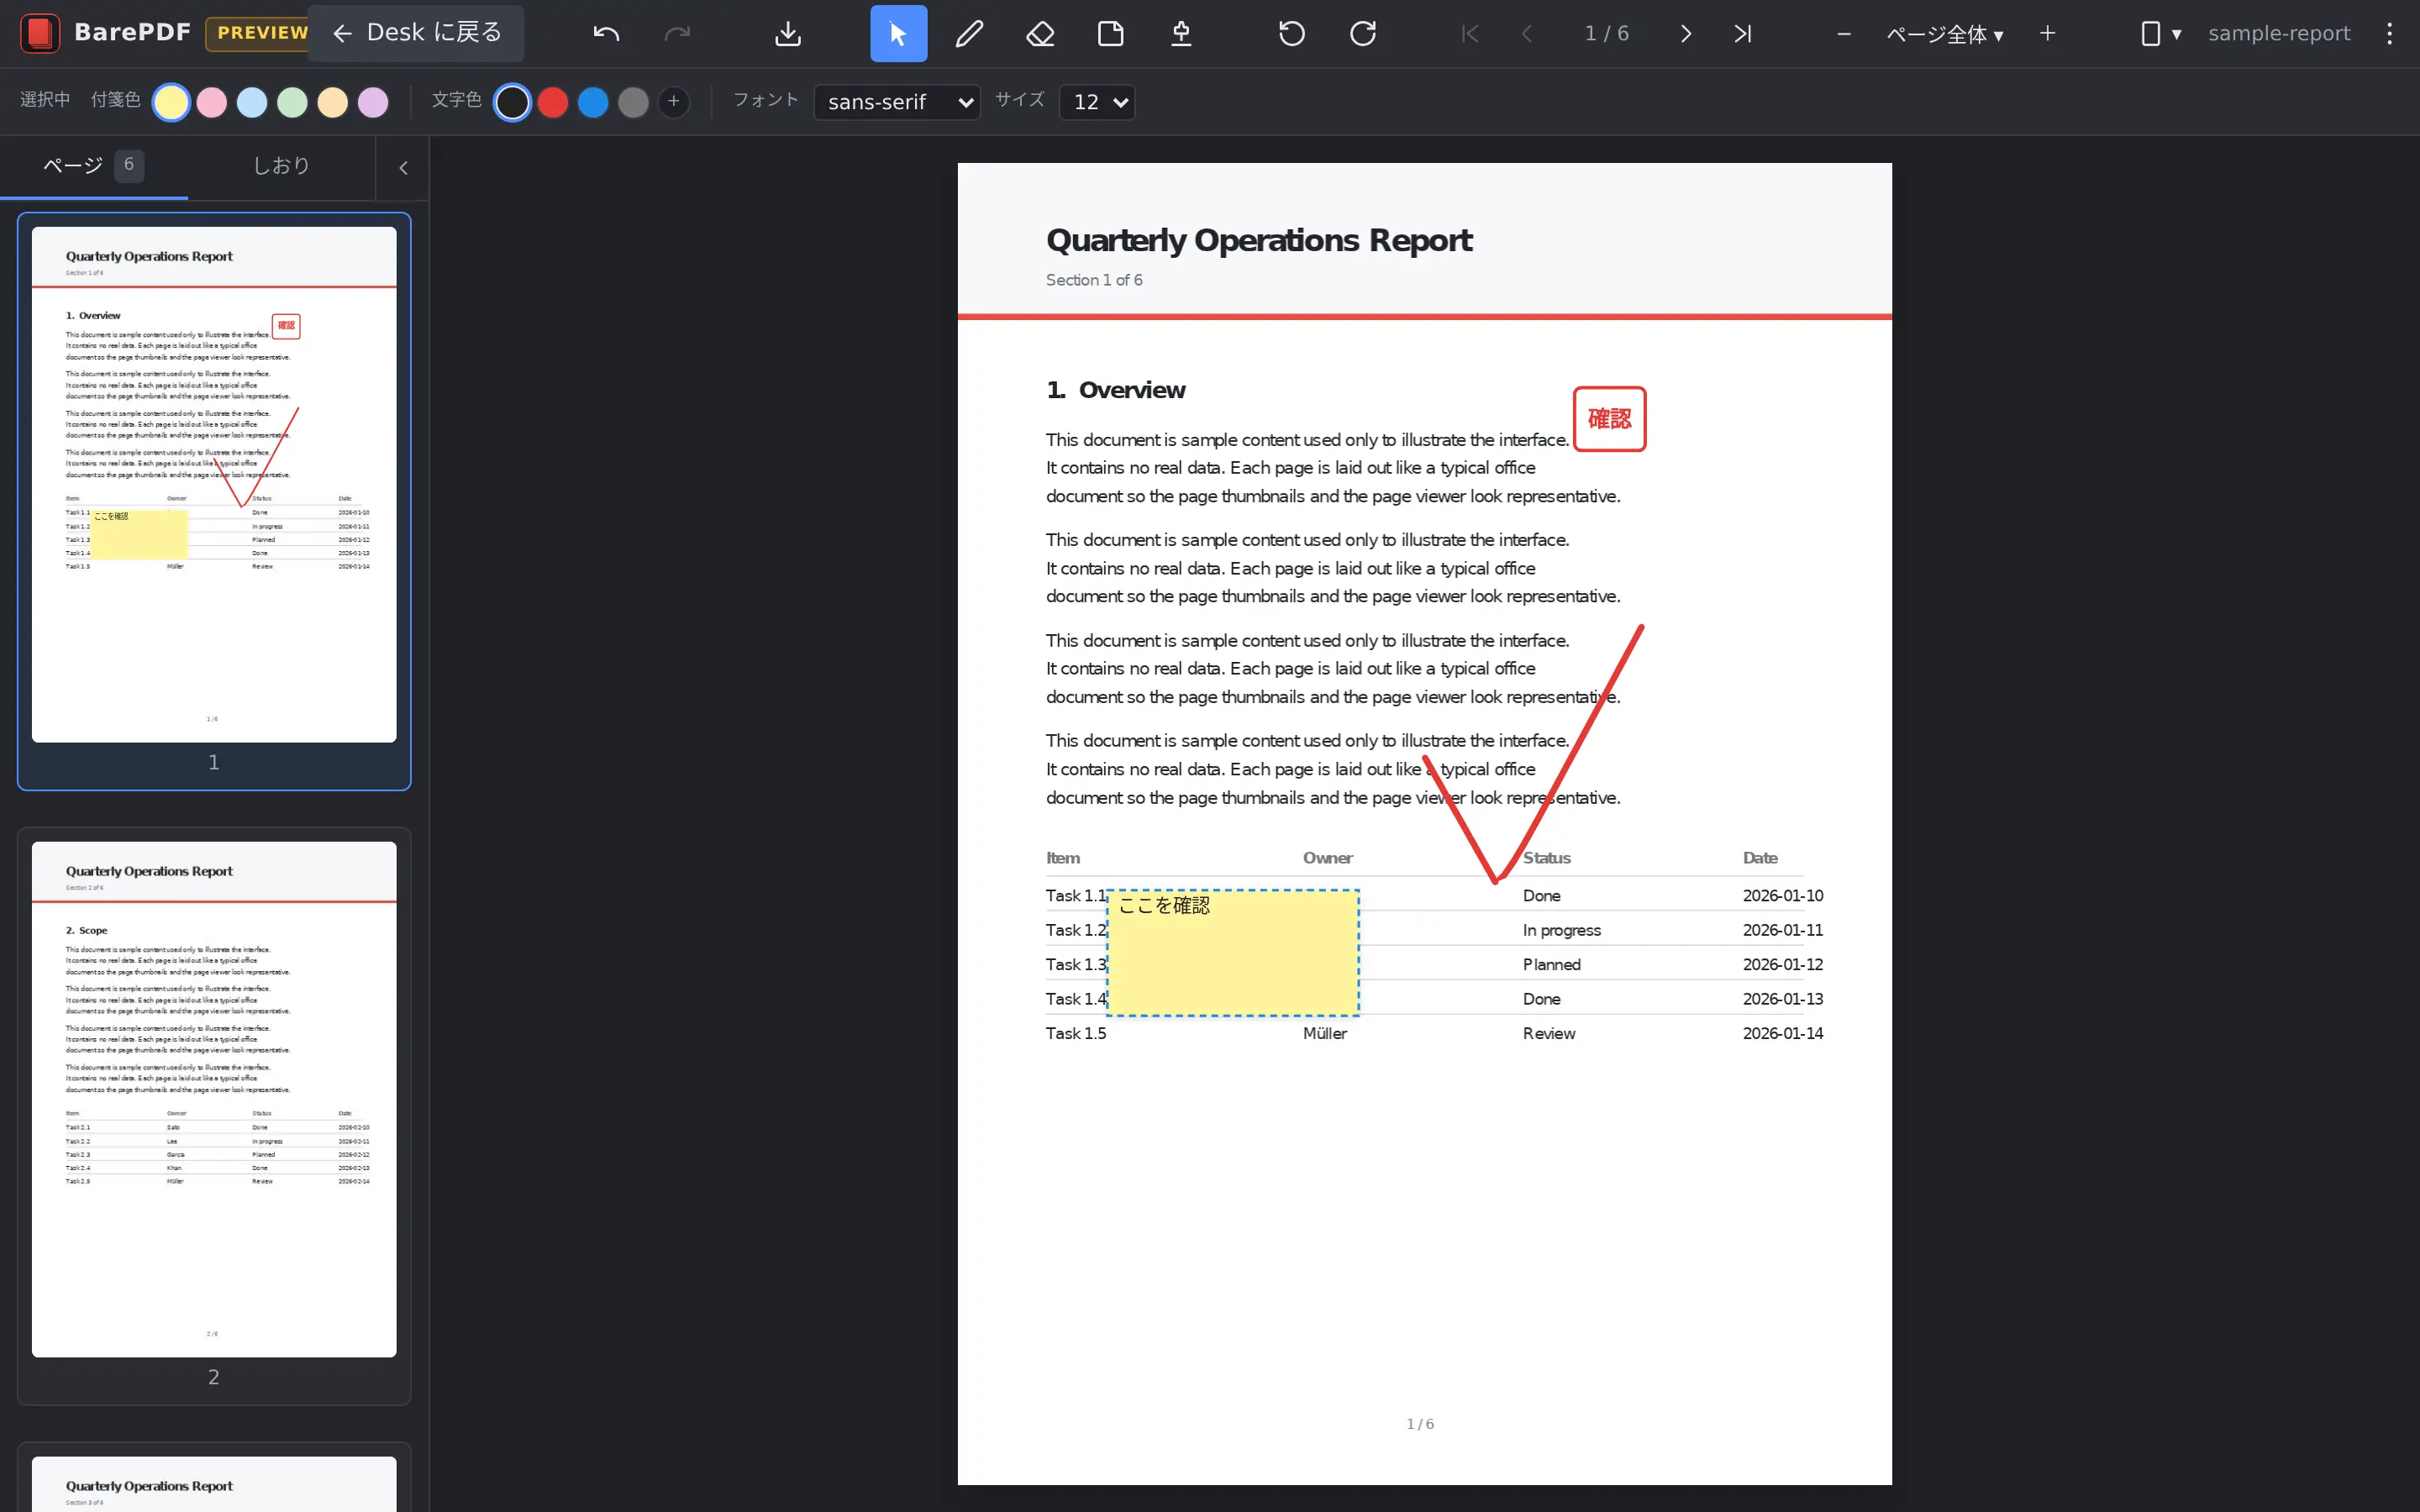Image resolution: width=2420 pixels, height=1512 pixels.
Task: Click the In progress status cell
Action: [x=1561, y=930]
